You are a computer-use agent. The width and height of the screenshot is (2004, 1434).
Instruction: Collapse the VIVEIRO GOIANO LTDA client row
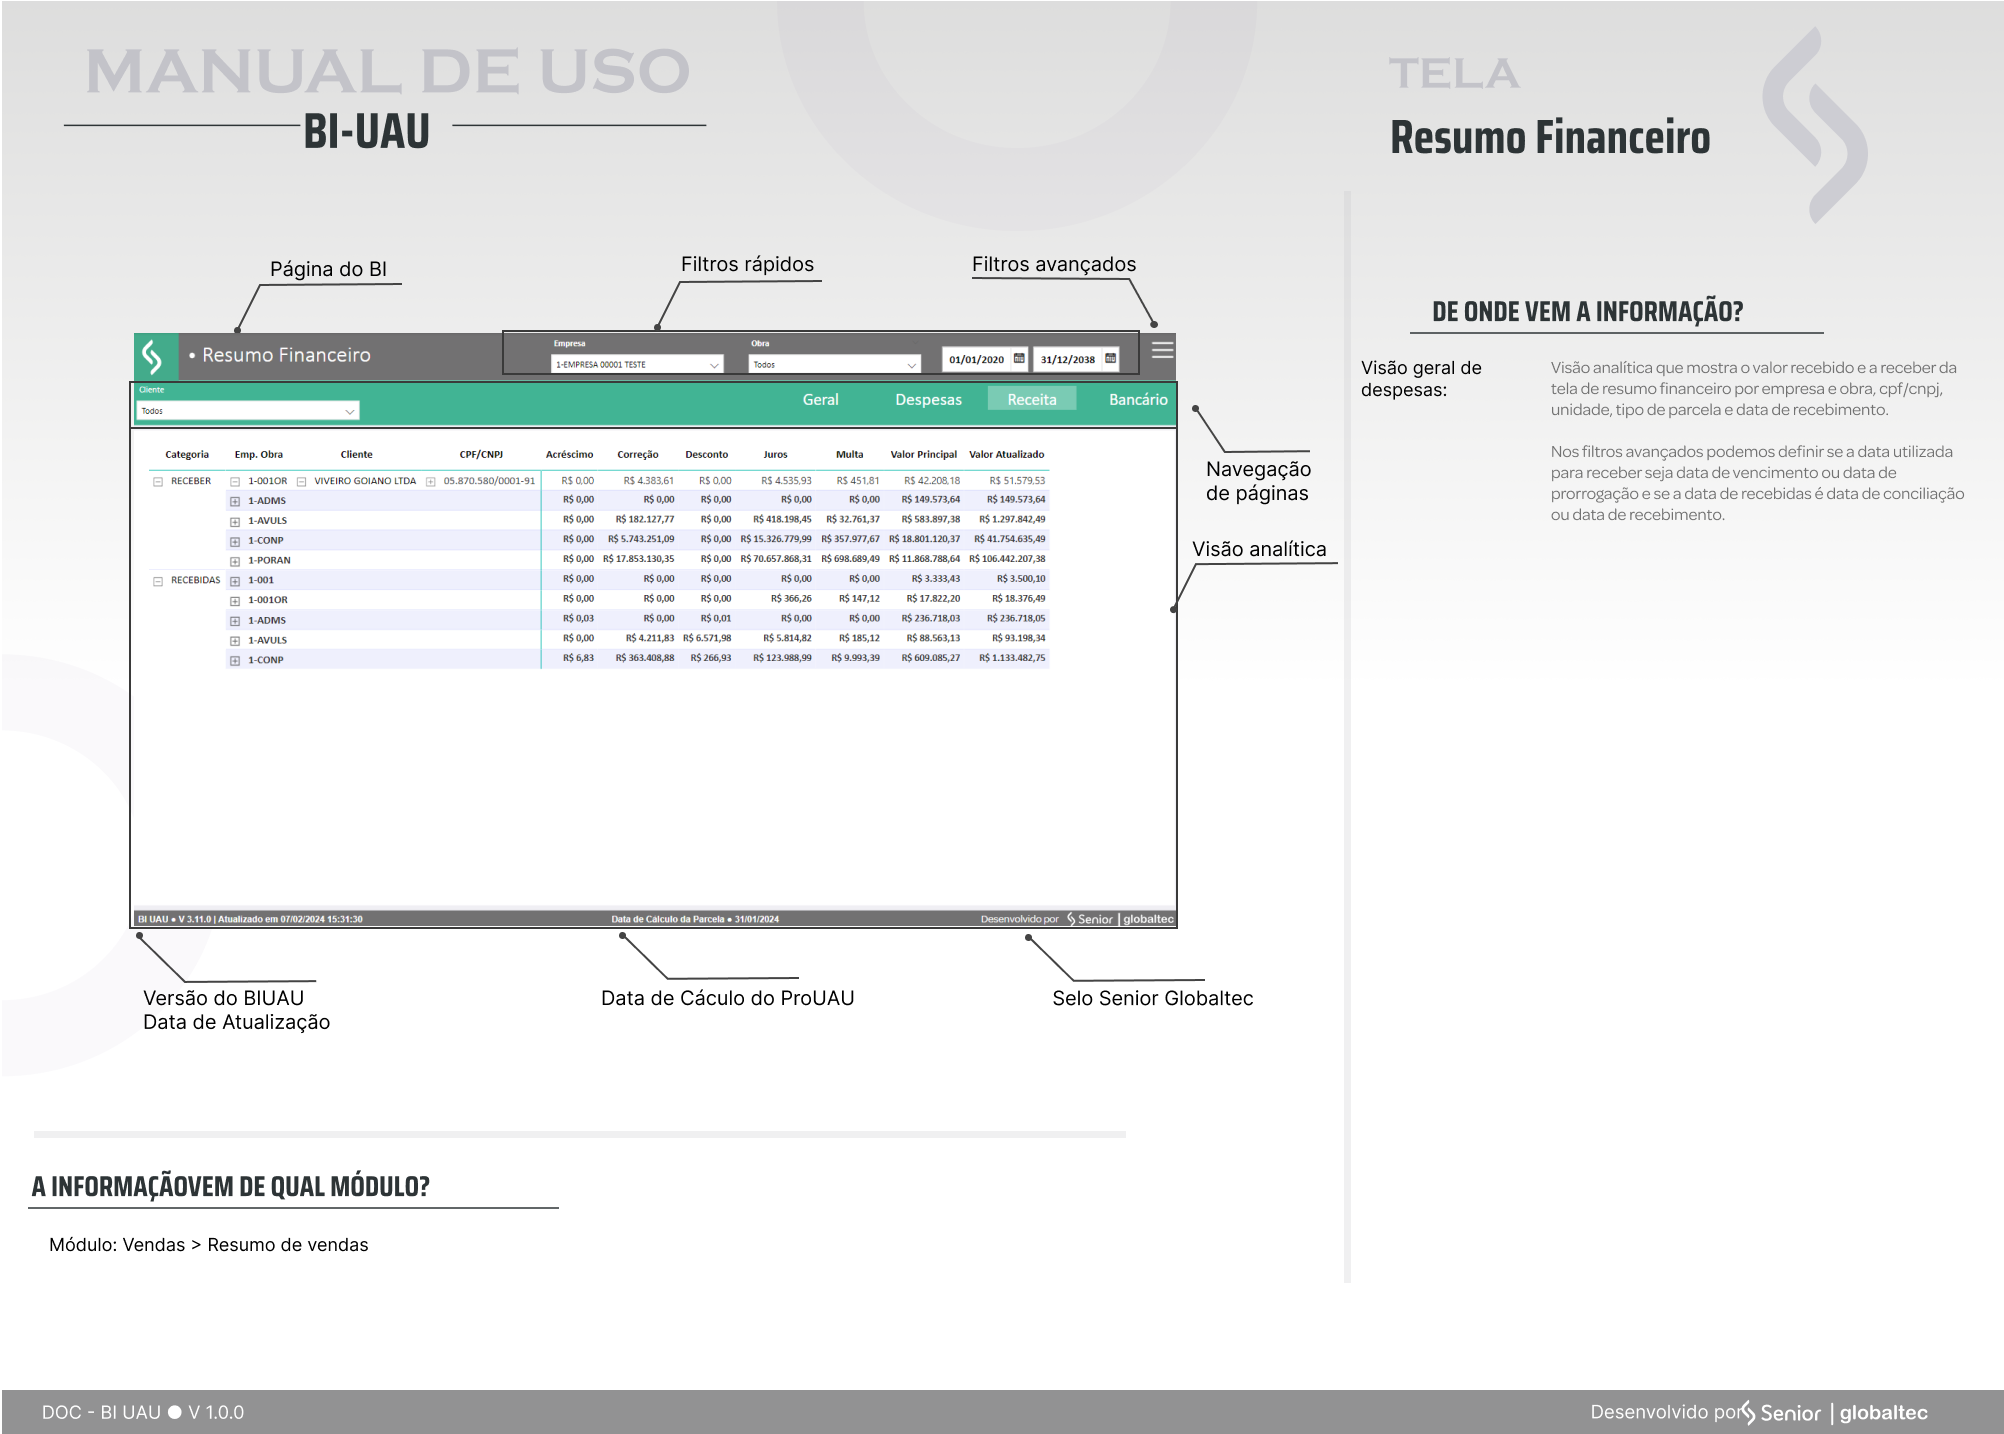coord(301,482)
